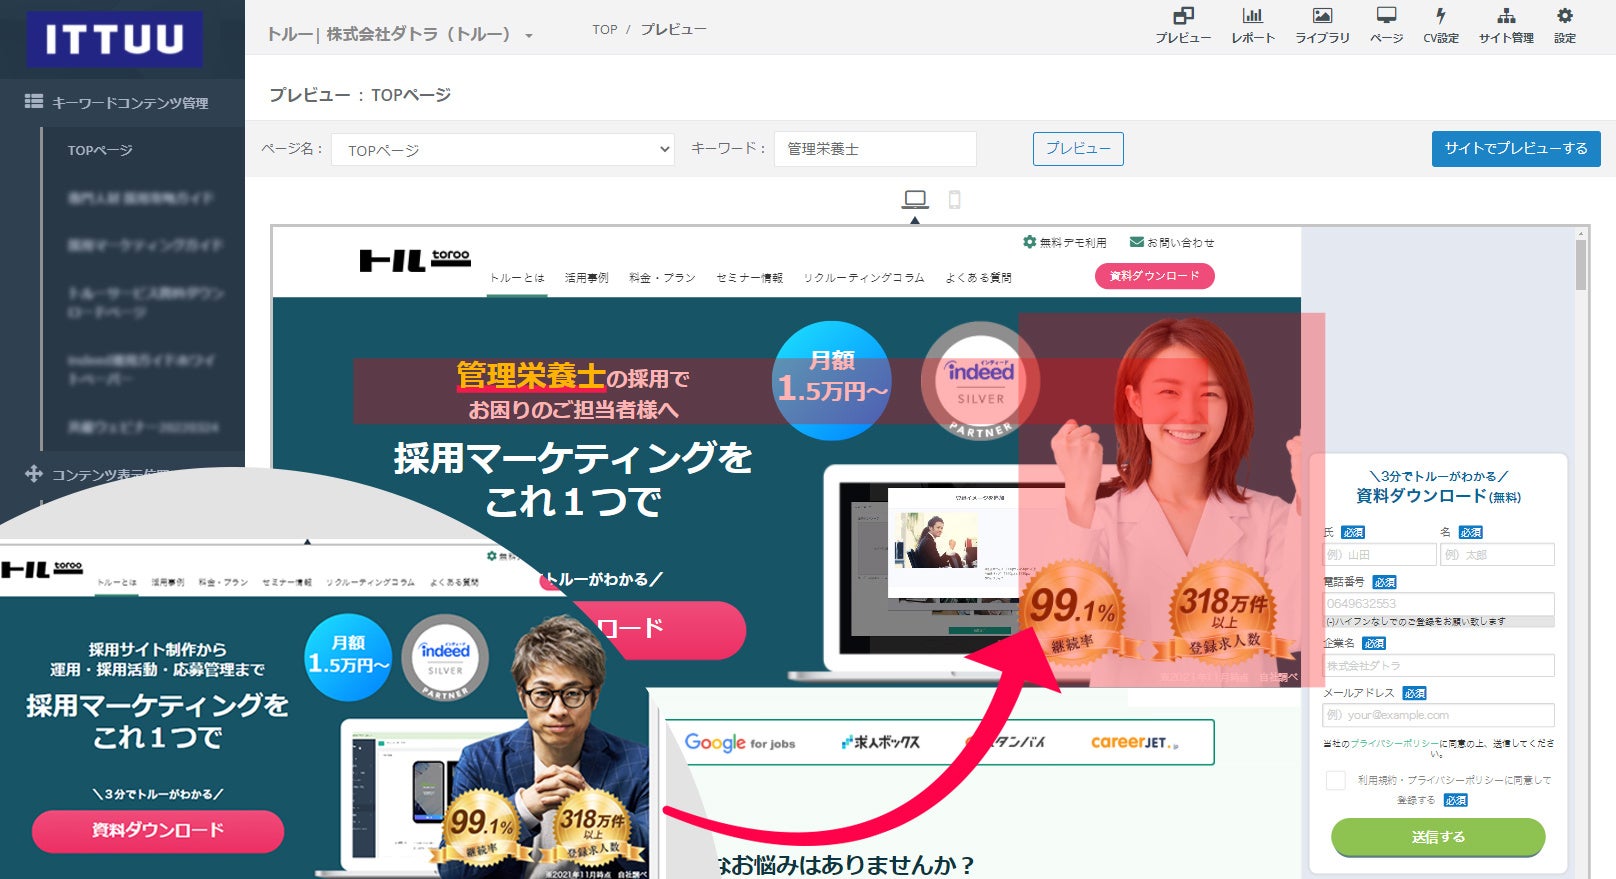Open サイト管理 sitemap icon
This screenshot has width=1616, height=879.
[1506, 16]
